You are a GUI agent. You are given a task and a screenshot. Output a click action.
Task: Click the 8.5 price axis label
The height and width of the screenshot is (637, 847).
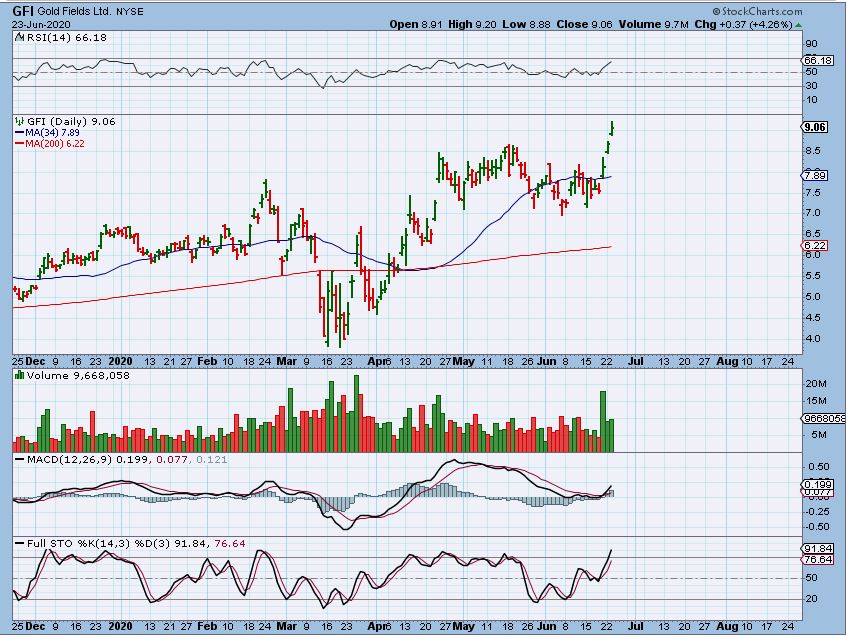point(813,151)
